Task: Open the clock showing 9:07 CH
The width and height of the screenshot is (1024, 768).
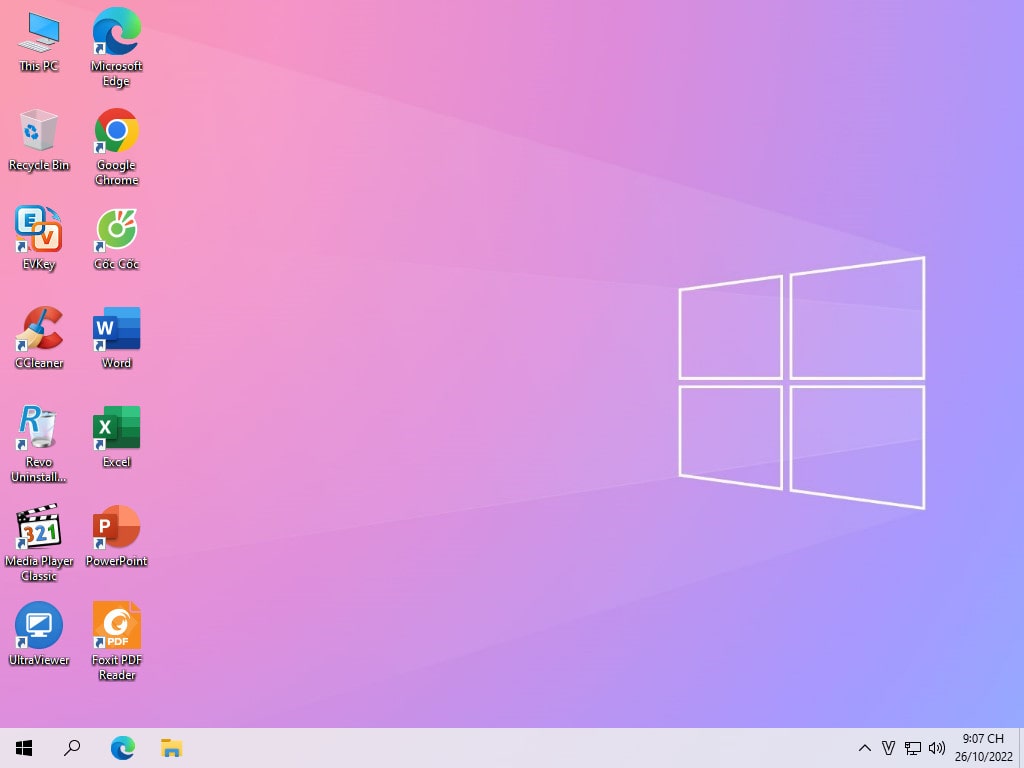Action: coord(984,748)
